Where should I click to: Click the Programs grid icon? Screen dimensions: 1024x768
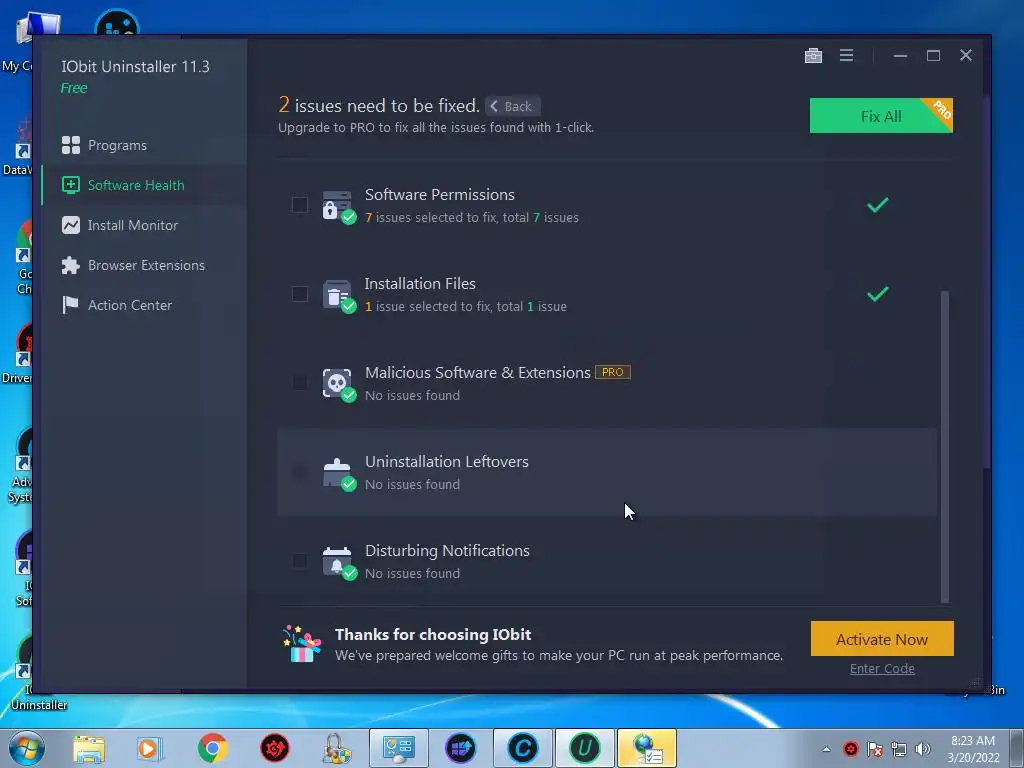(x=71, y=145)
